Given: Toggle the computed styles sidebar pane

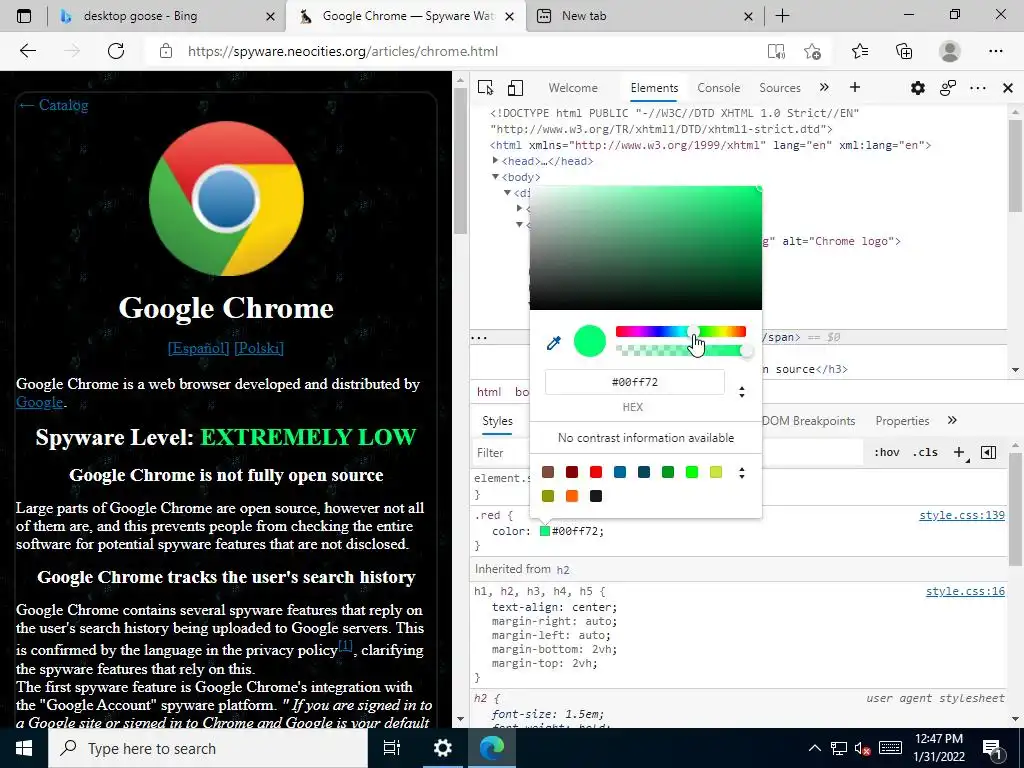Looking at the screenshot, I should click(989, 453).
